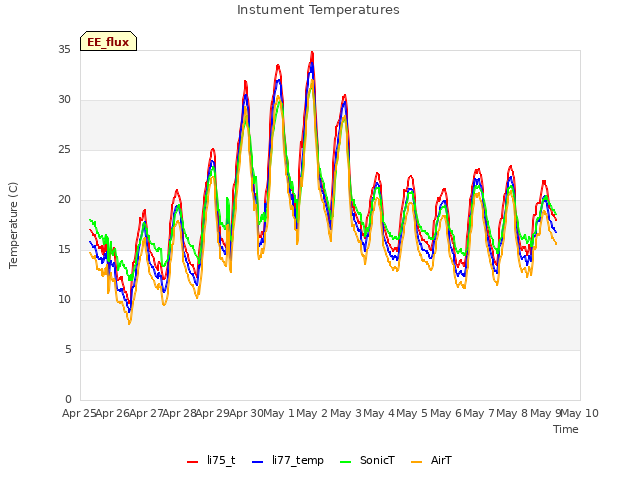Click the EE_flux label box
This screenshot has height=480, width=640.
[x=108, y=41]
